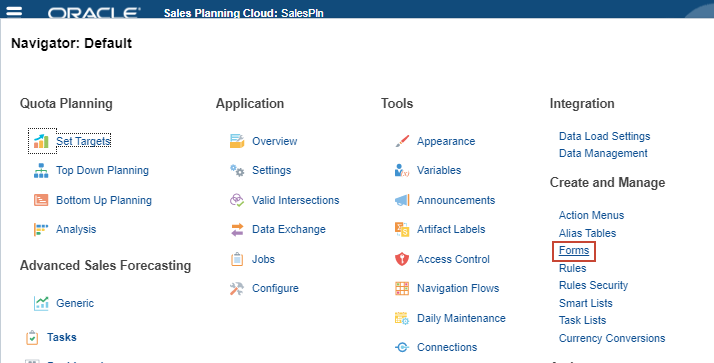The height and width of the screenshot is (363, 714).
Task: Click the Configure tools icon
Action: click(237, 288)
